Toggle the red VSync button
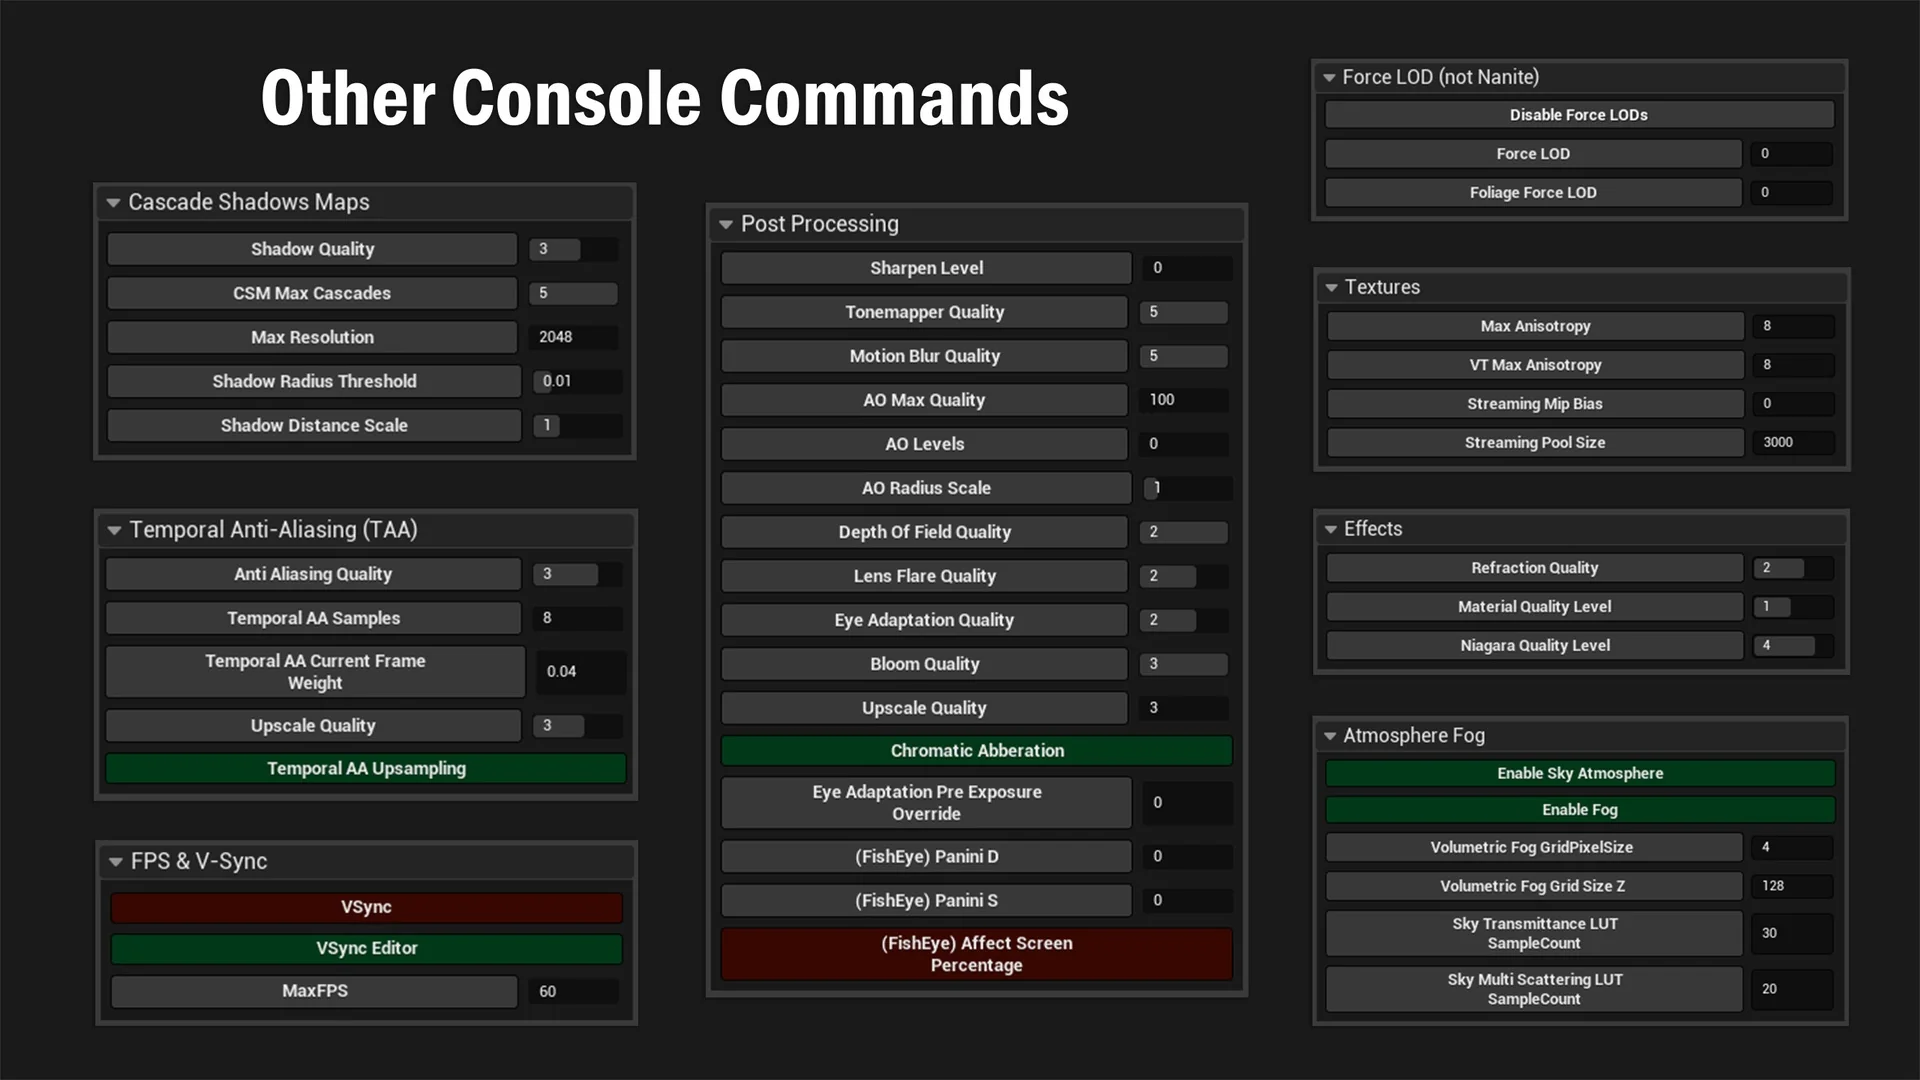 pyautogui.click(x=366, y=908)
